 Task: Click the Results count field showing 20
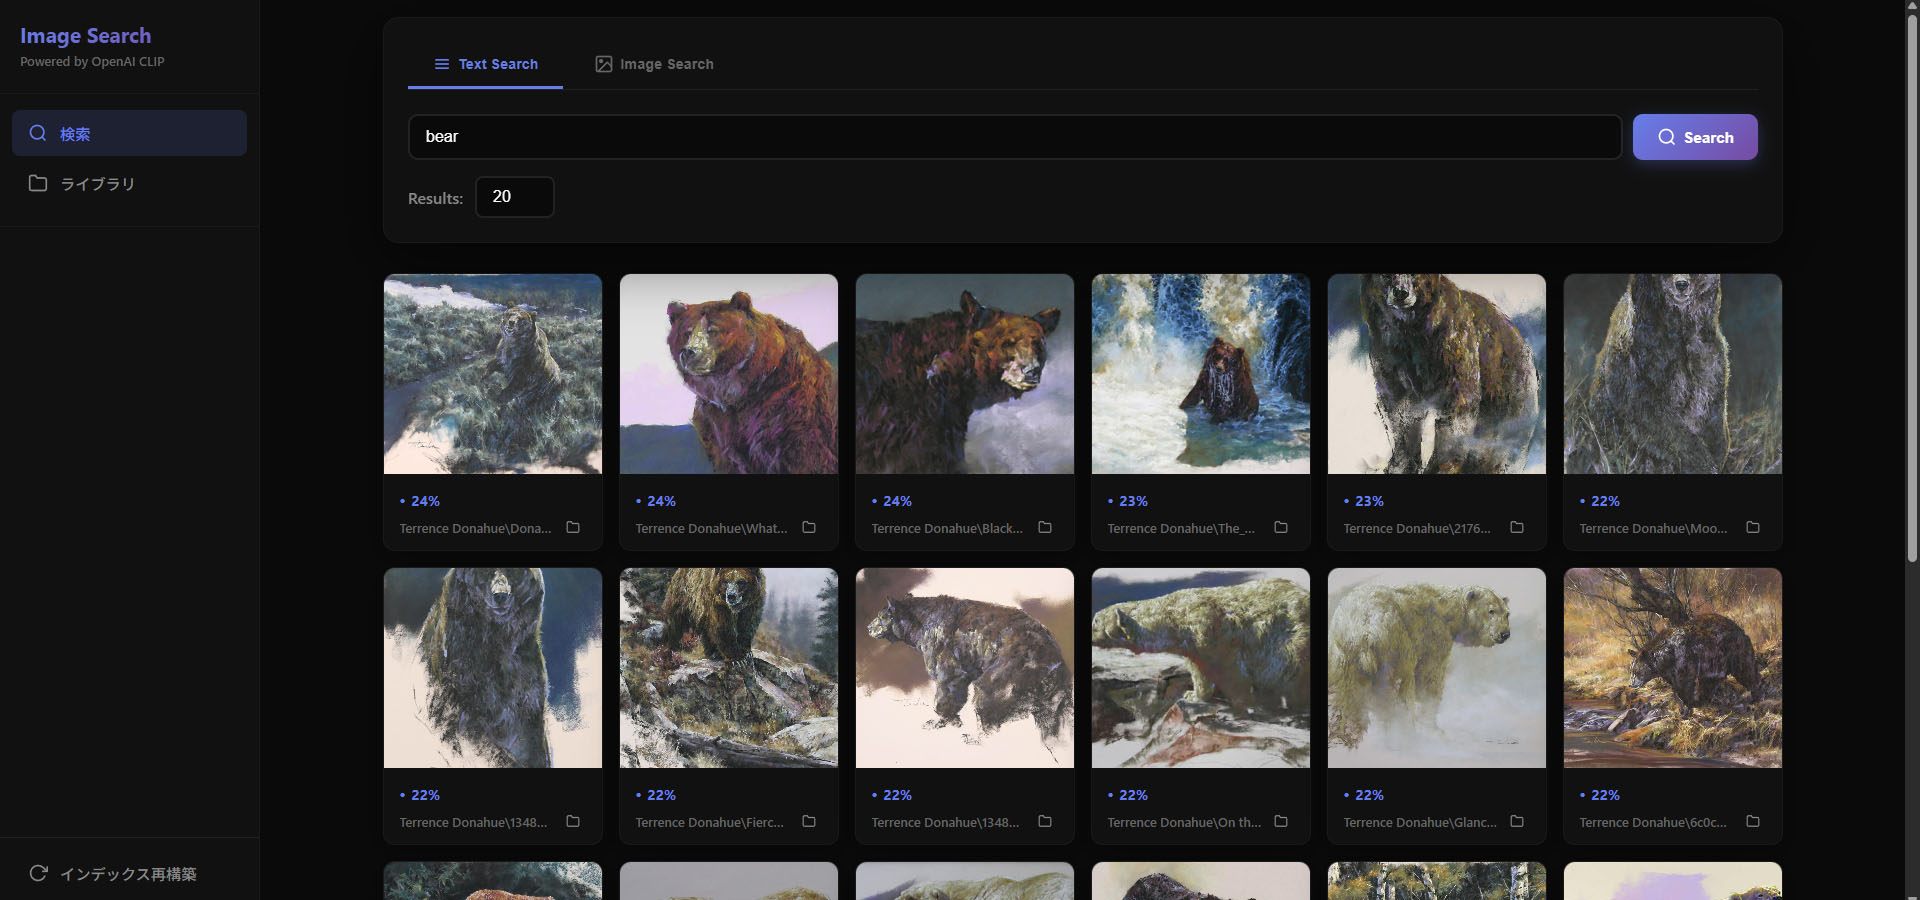(514, 197)
